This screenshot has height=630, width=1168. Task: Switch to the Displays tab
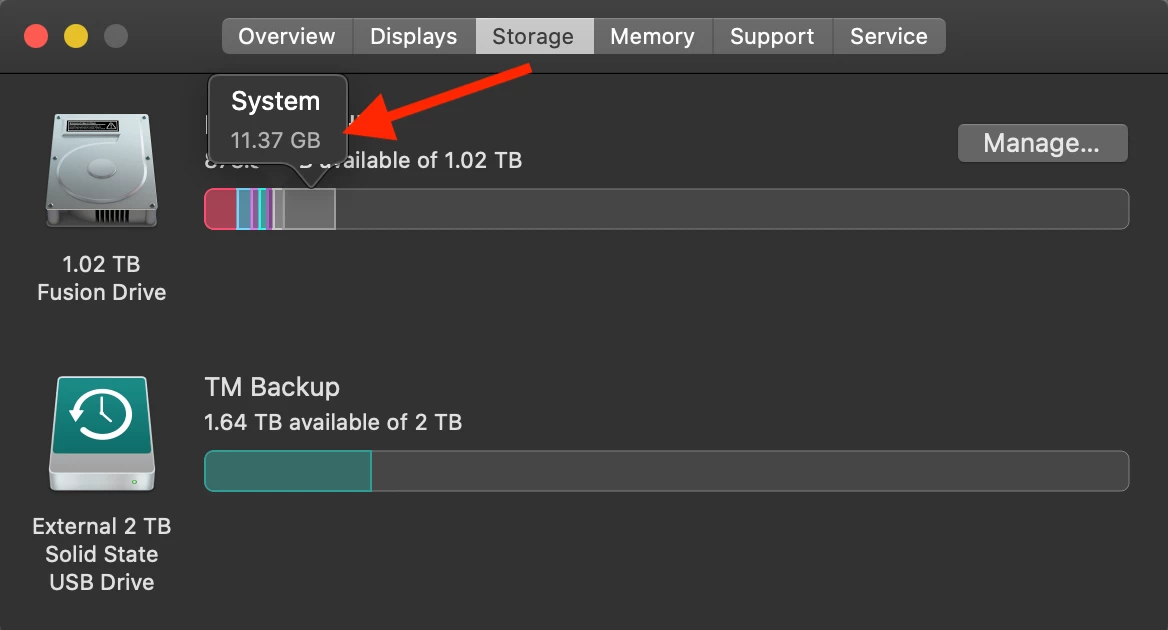tap(413, 36)
